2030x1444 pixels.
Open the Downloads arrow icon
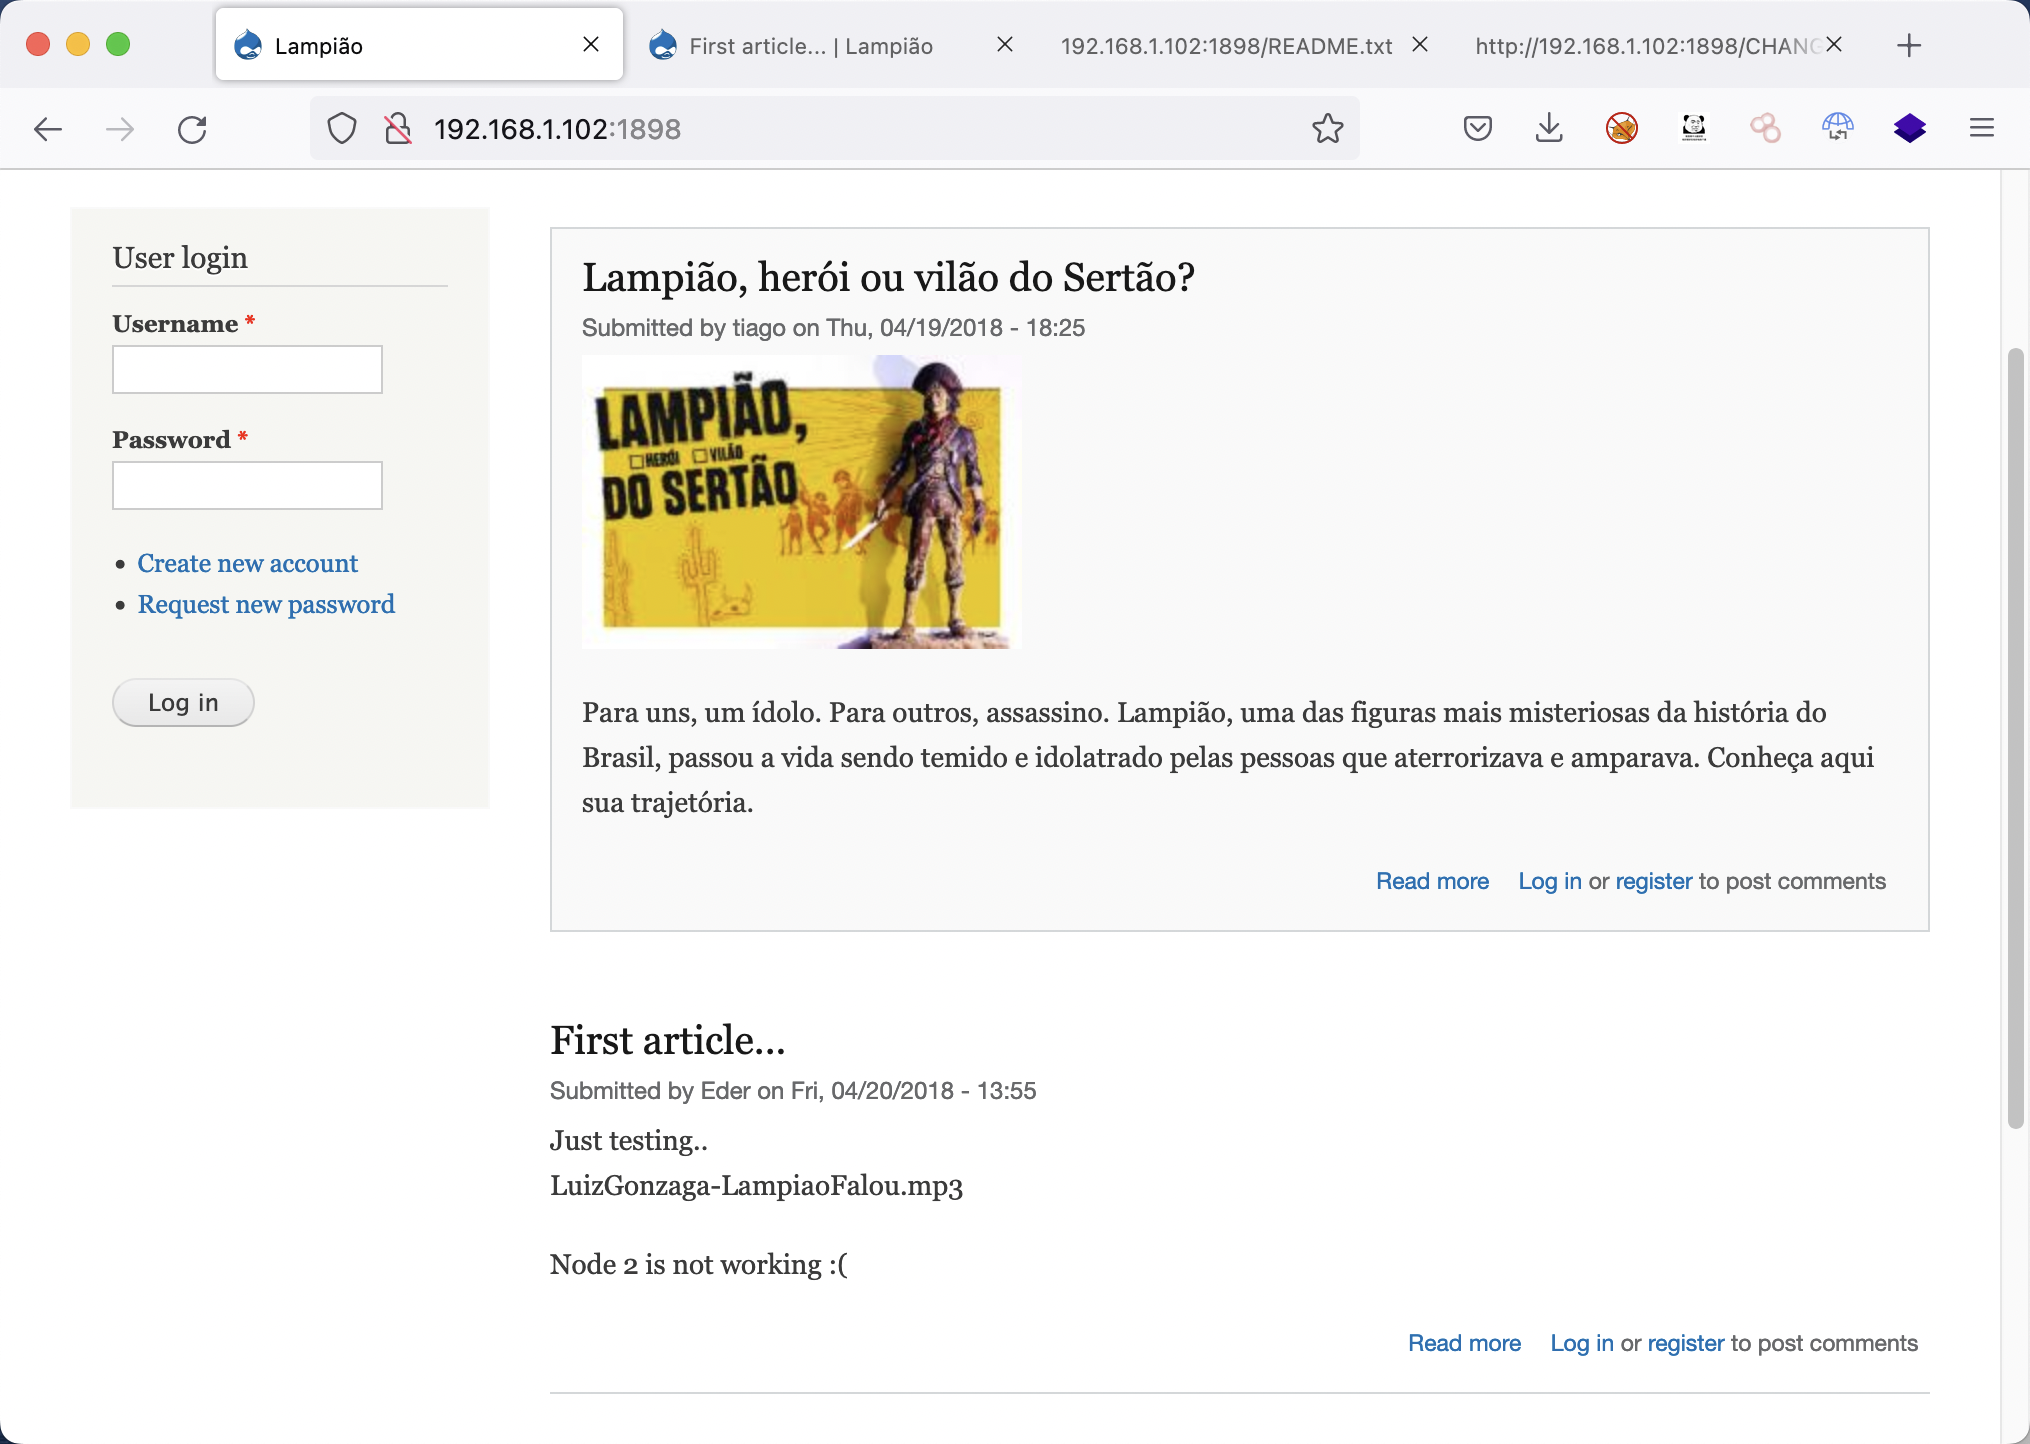pos(1549,129)
